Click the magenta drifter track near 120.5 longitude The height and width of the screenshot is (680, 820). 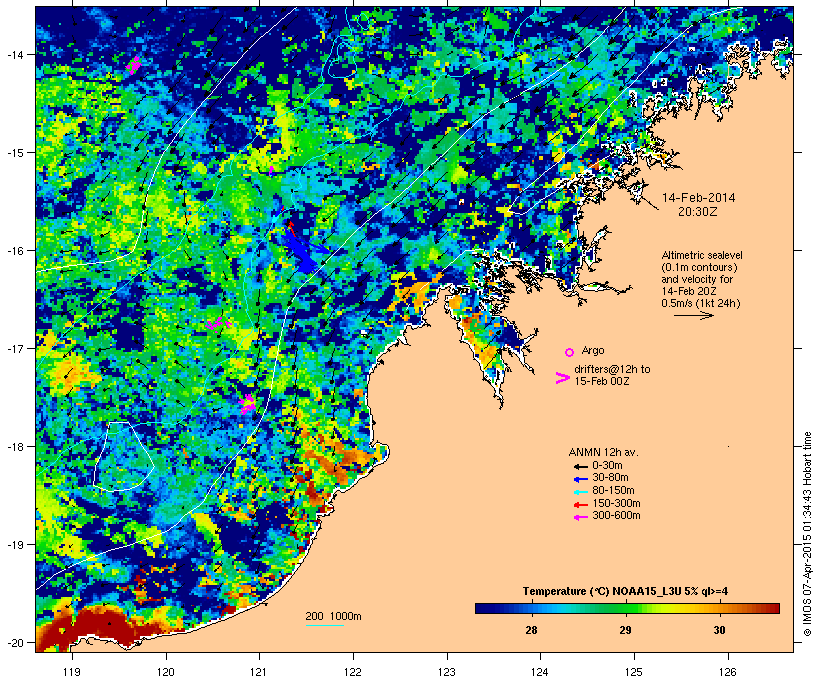click(218, 324)
